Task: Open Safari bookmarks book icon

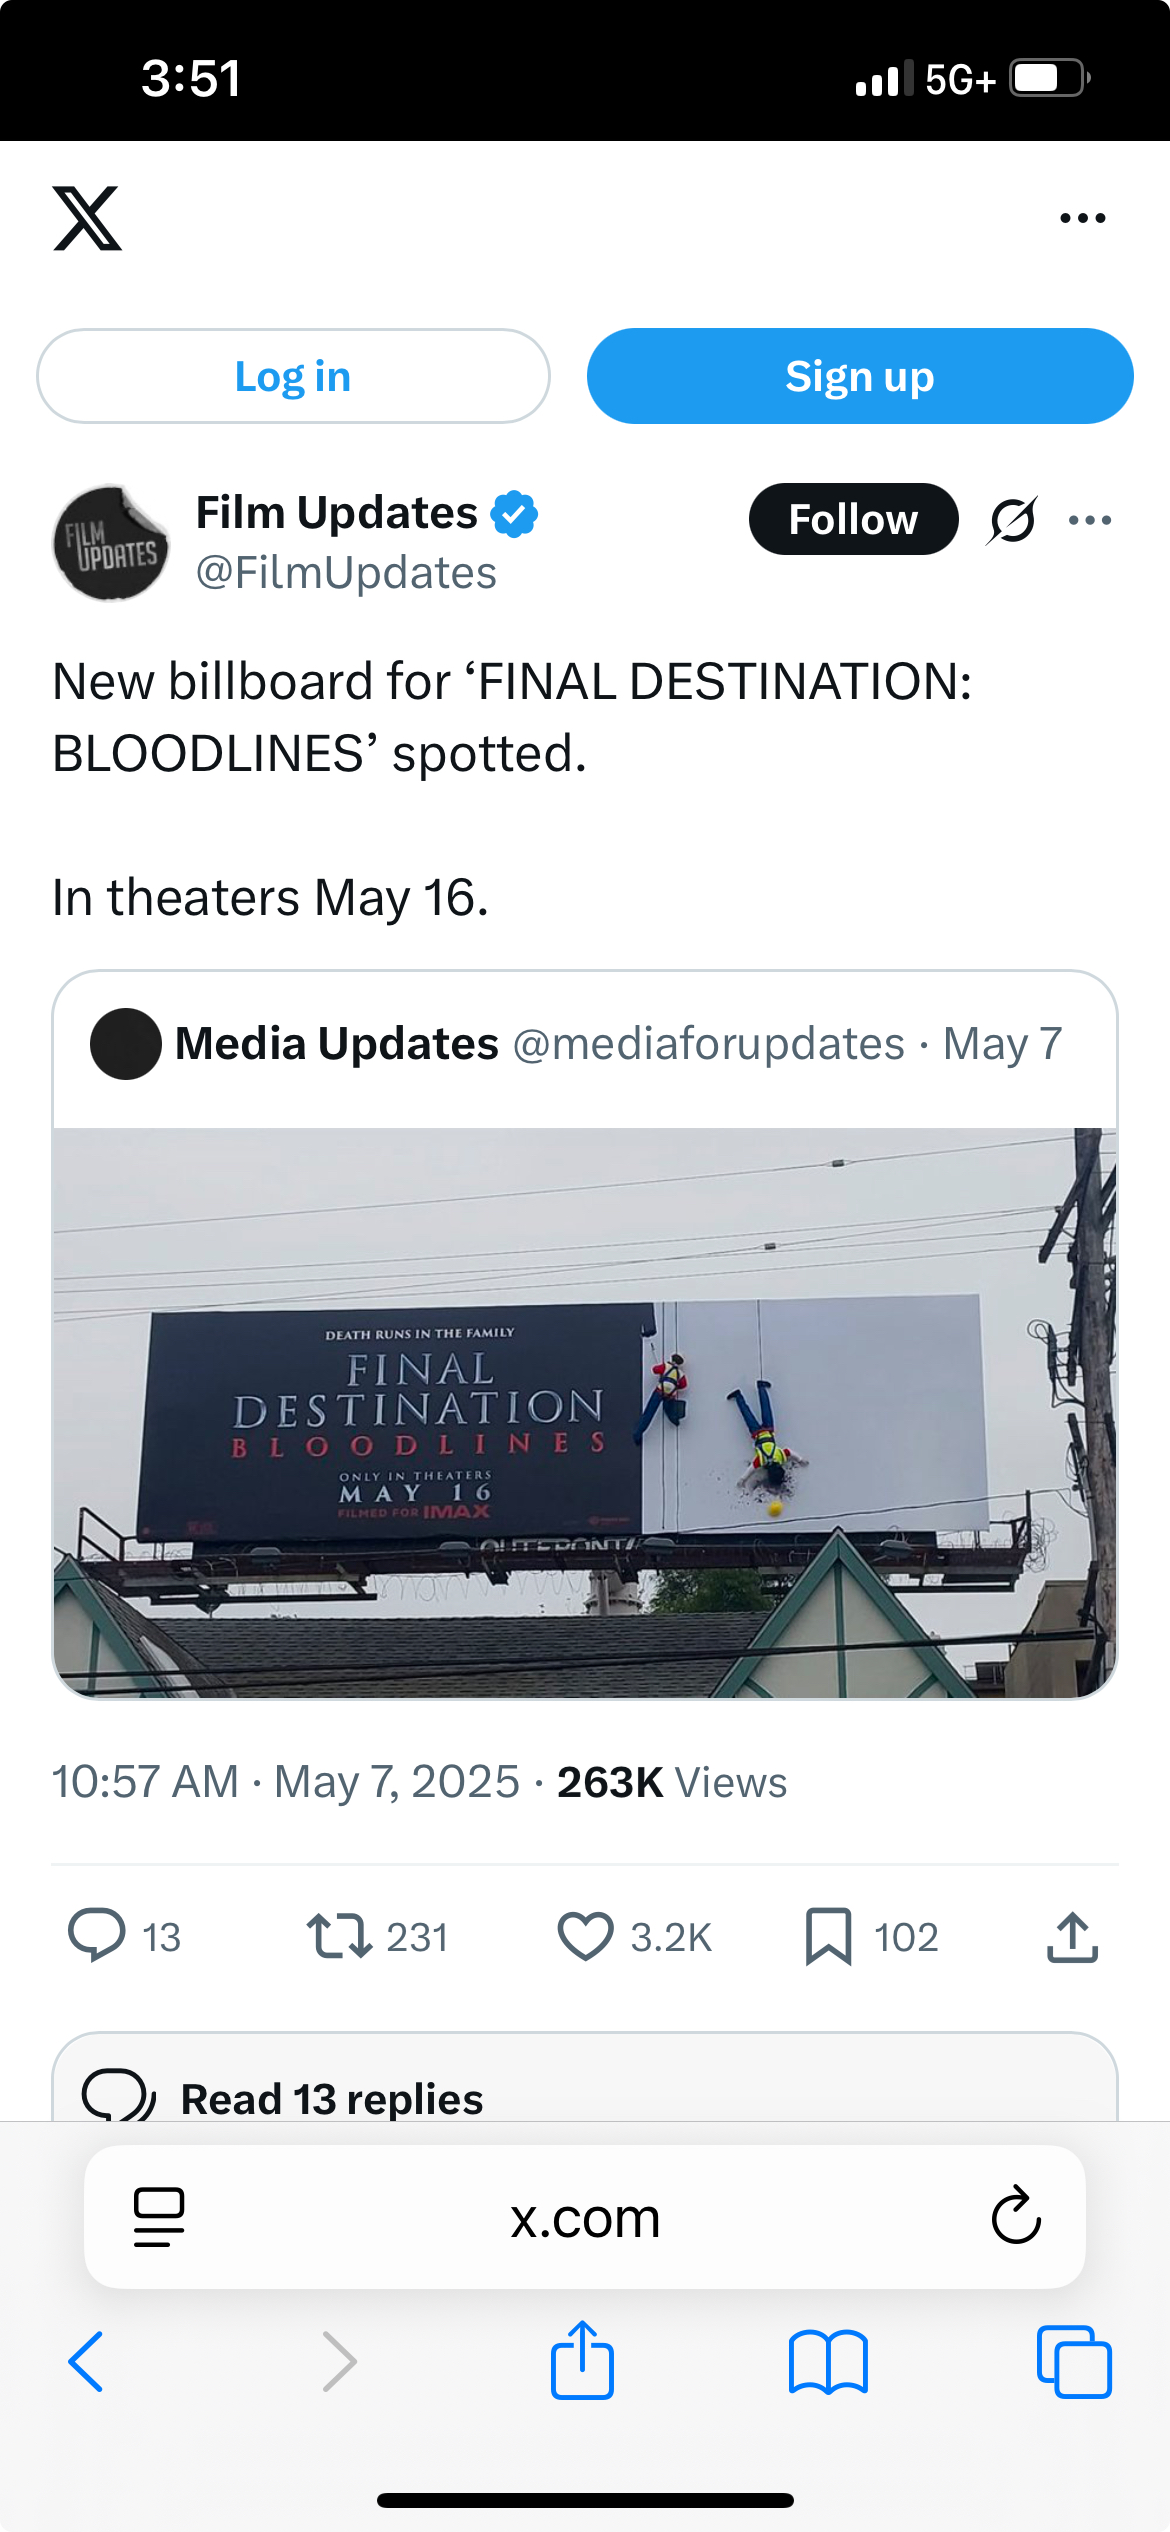Action: [828, 2362]
